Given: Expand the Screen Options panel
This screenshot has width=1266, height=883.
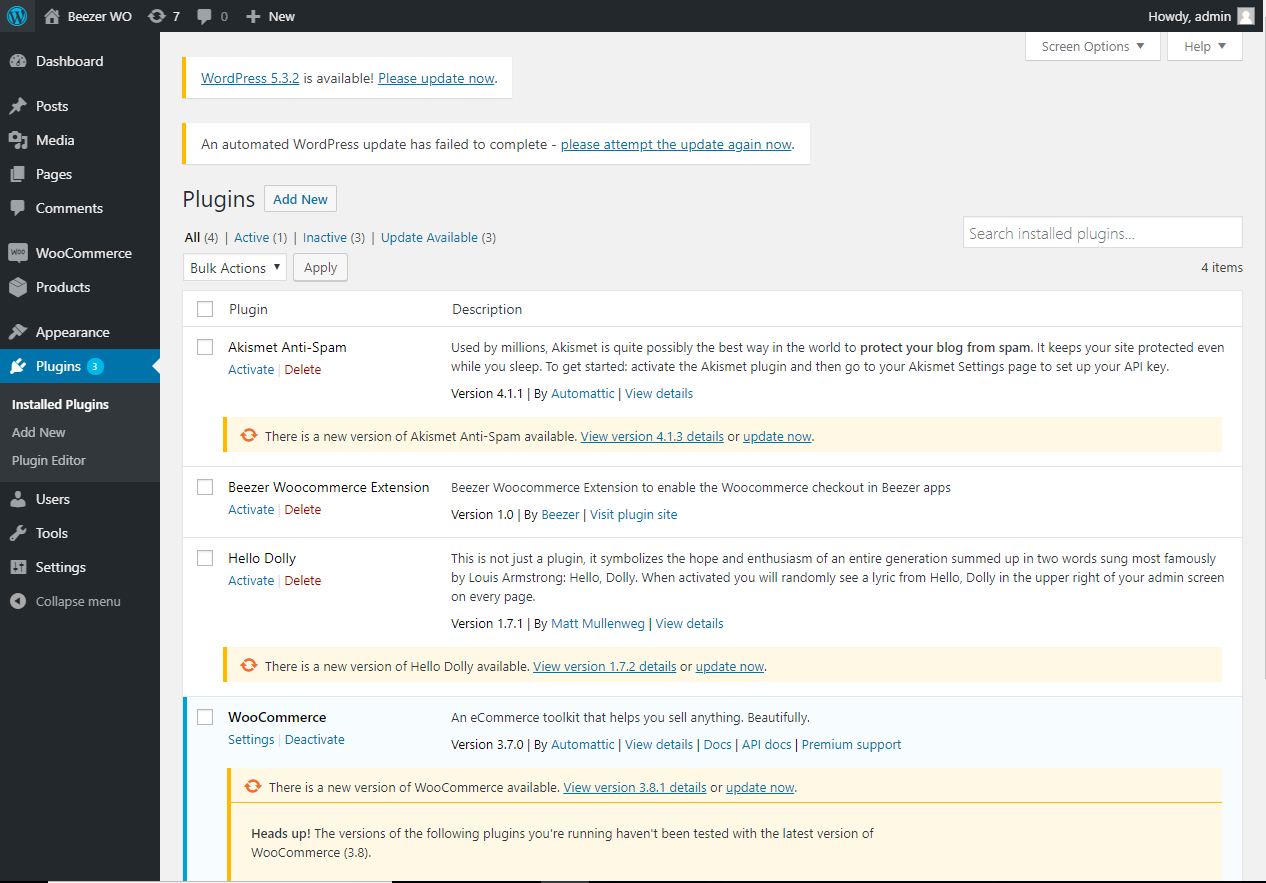Looking at the screenshot, I should 1092,47.
